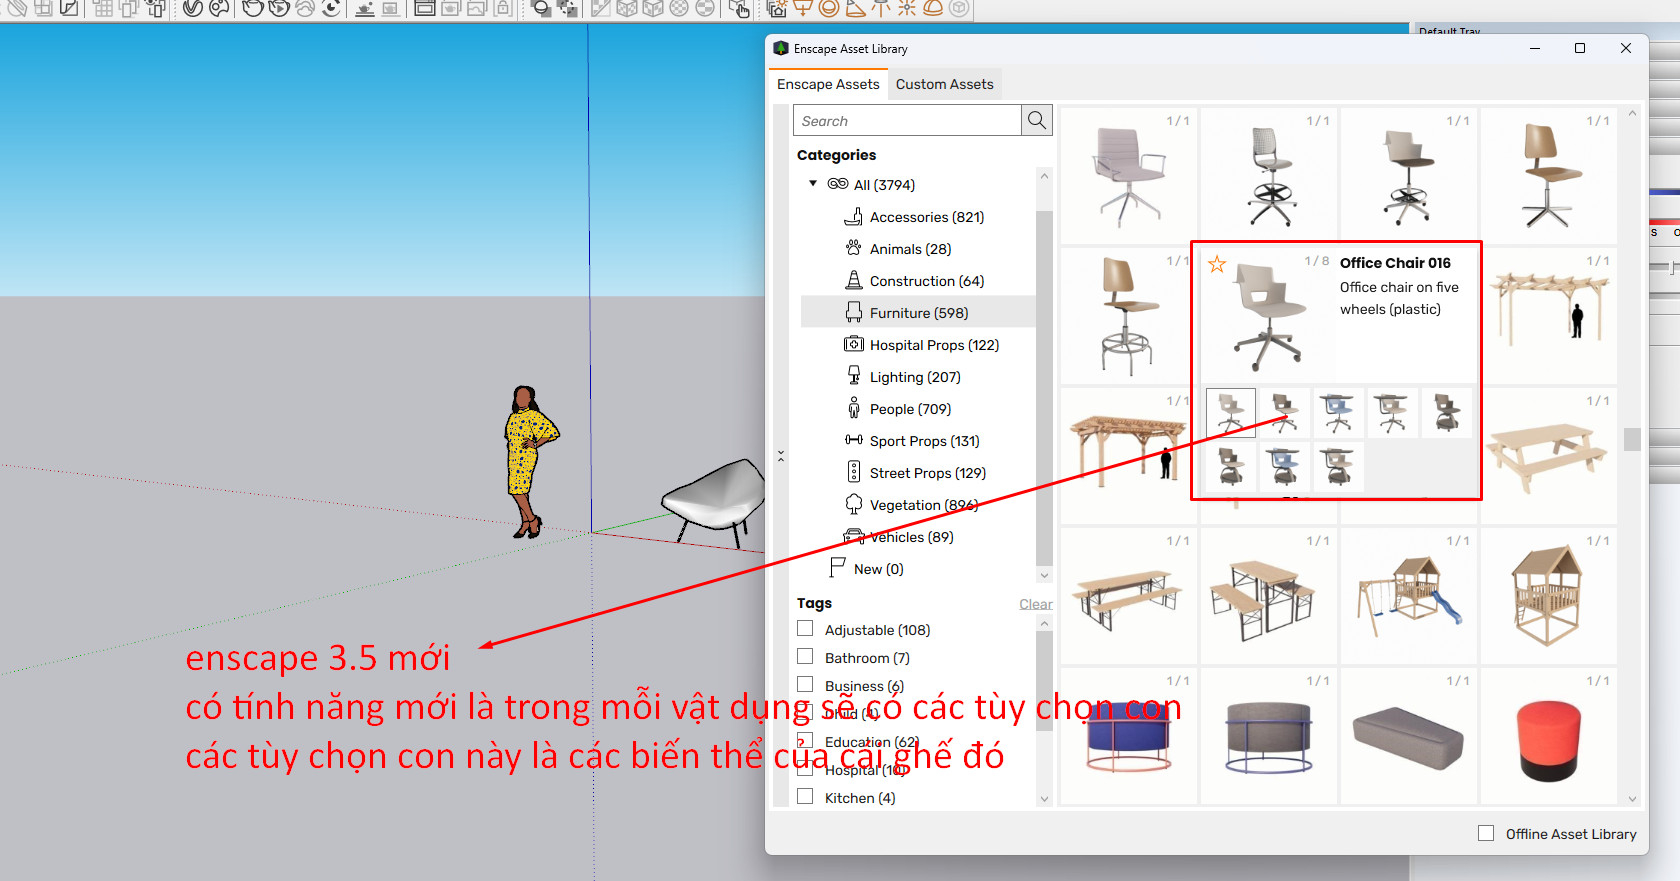Click the Animals paw icon
Screen dimensions: 1680x881
click(x=853, y=248)
